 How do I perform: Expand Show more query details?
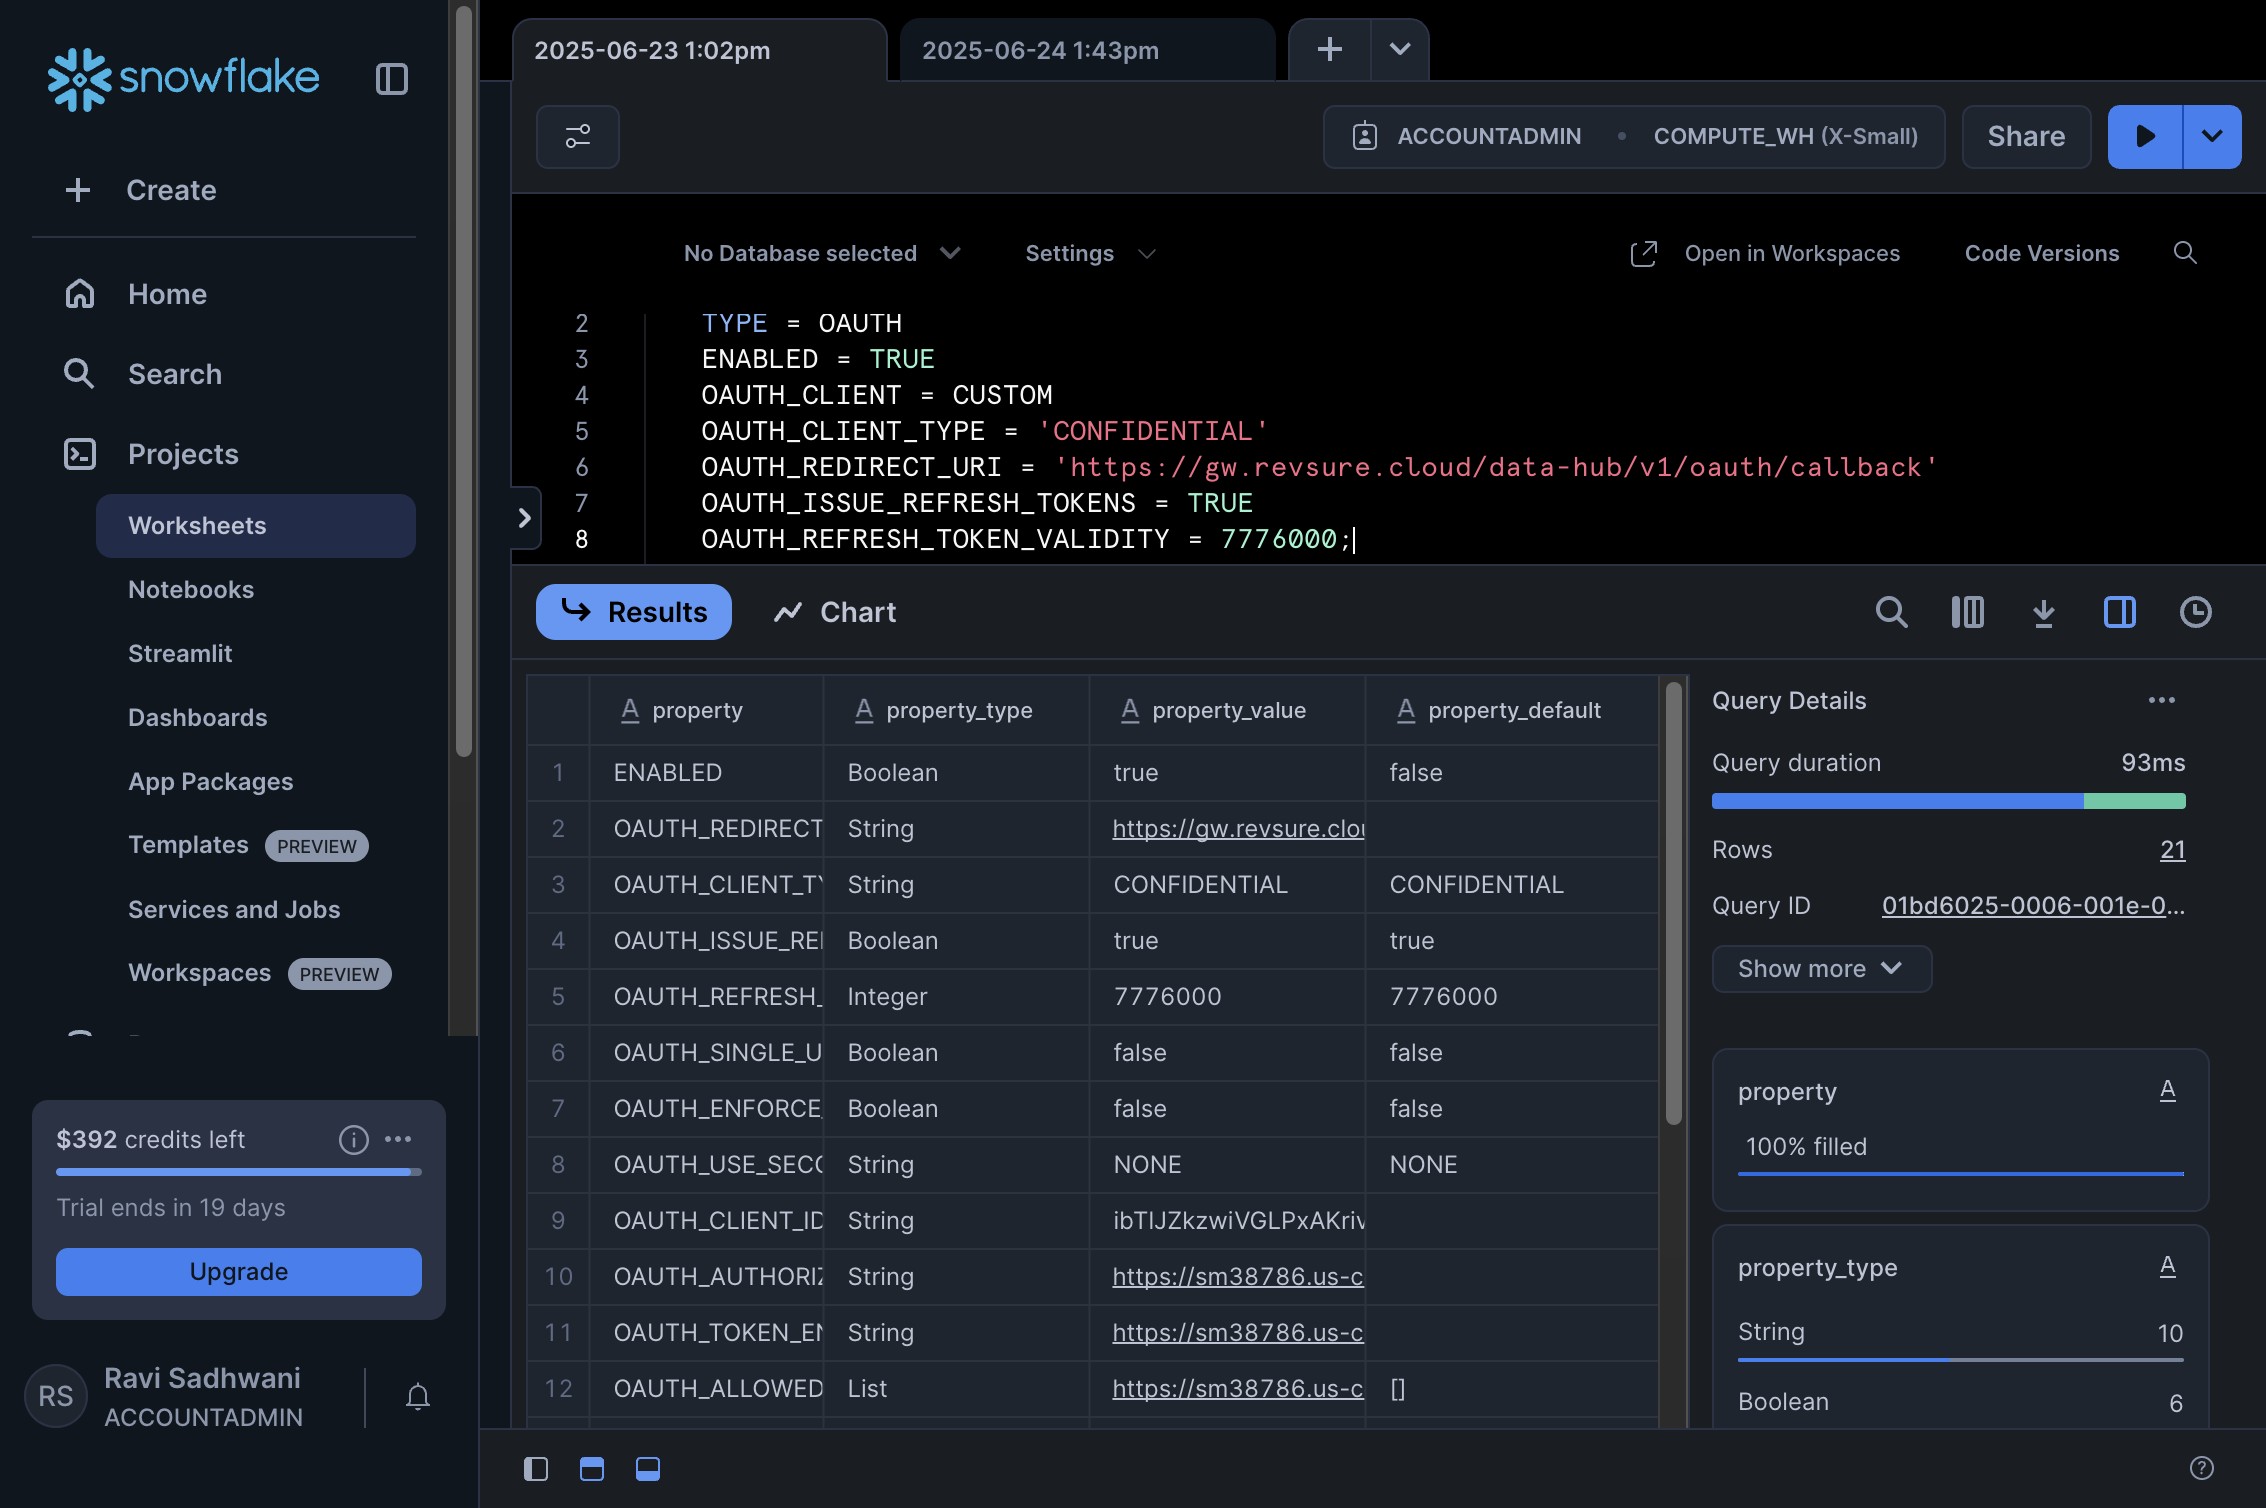pos(1821,969)
